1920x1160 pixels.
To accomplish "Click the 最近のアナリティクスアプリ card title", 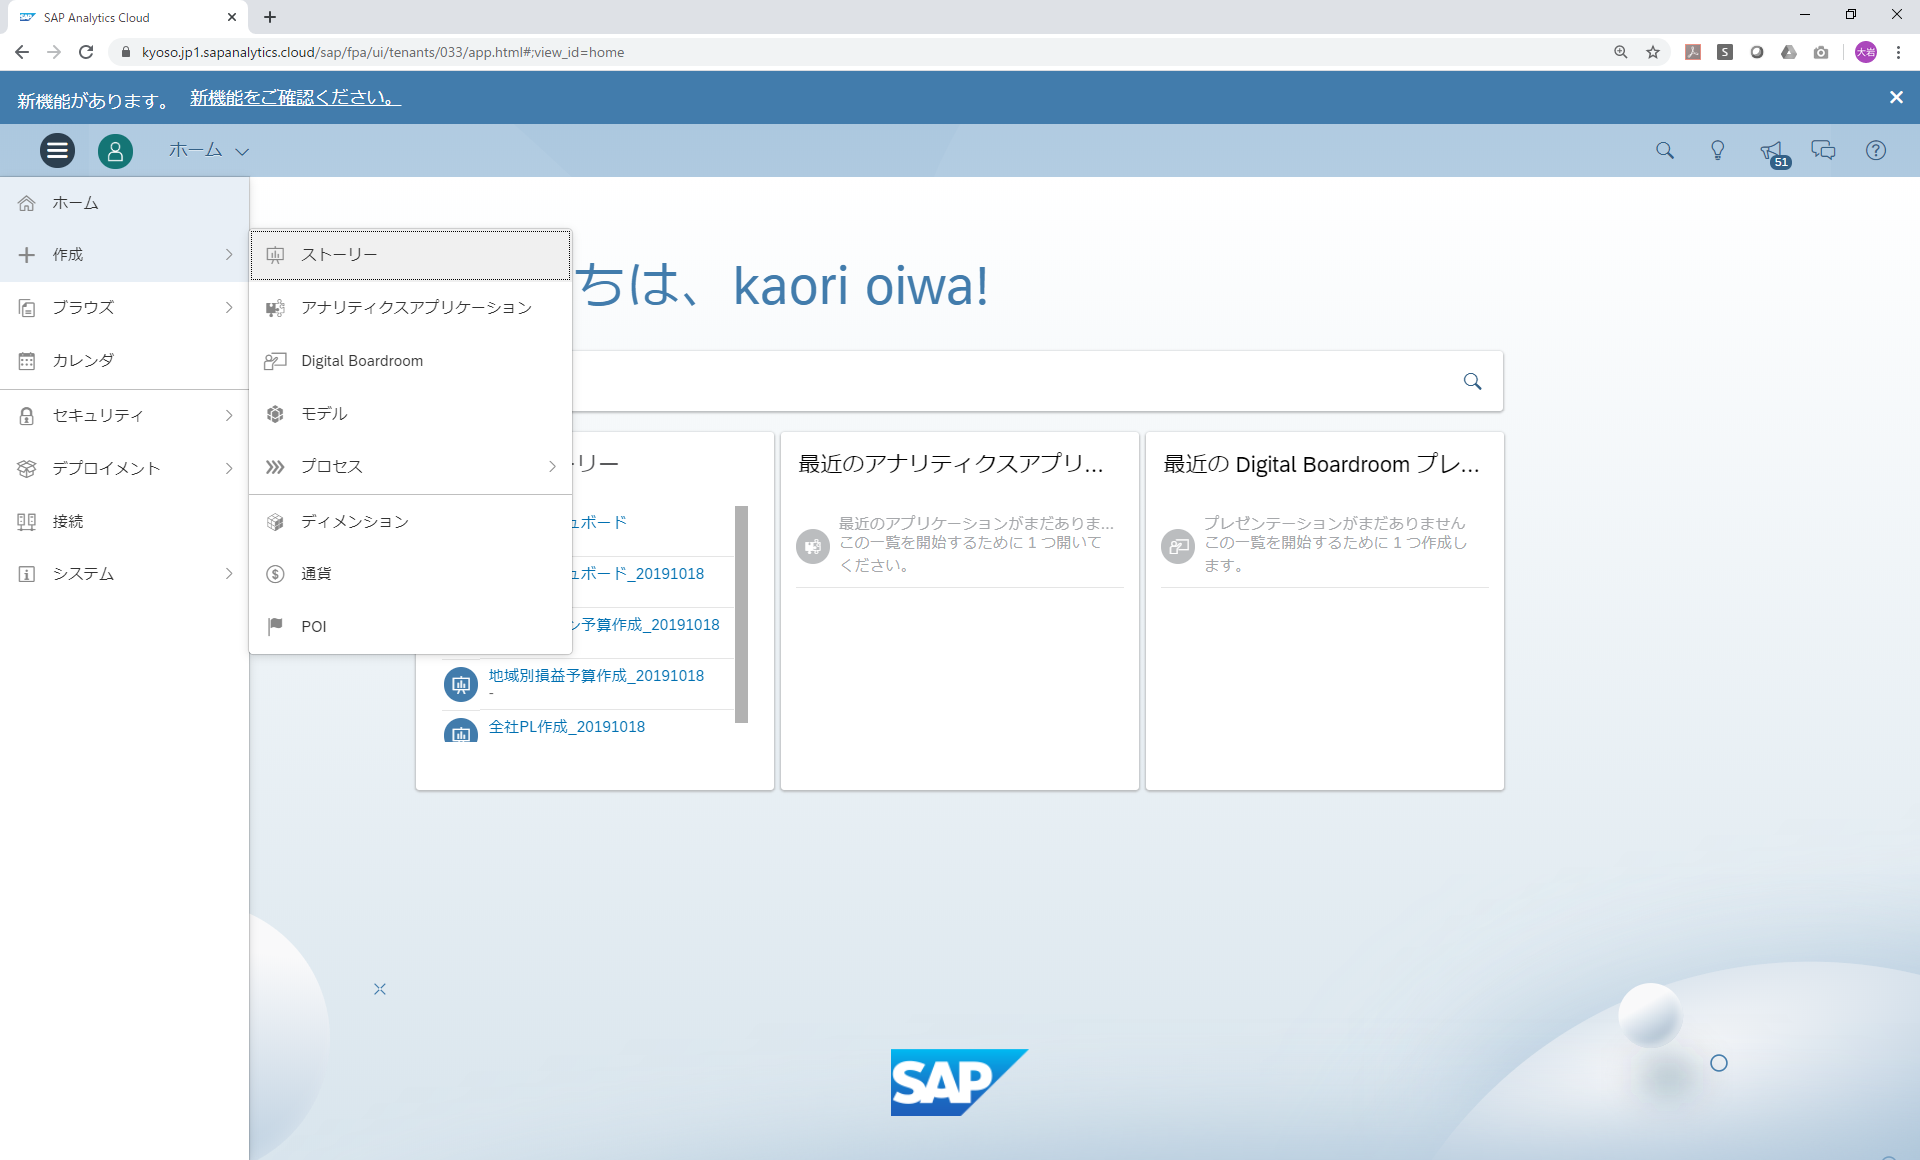I will [951, 464].
